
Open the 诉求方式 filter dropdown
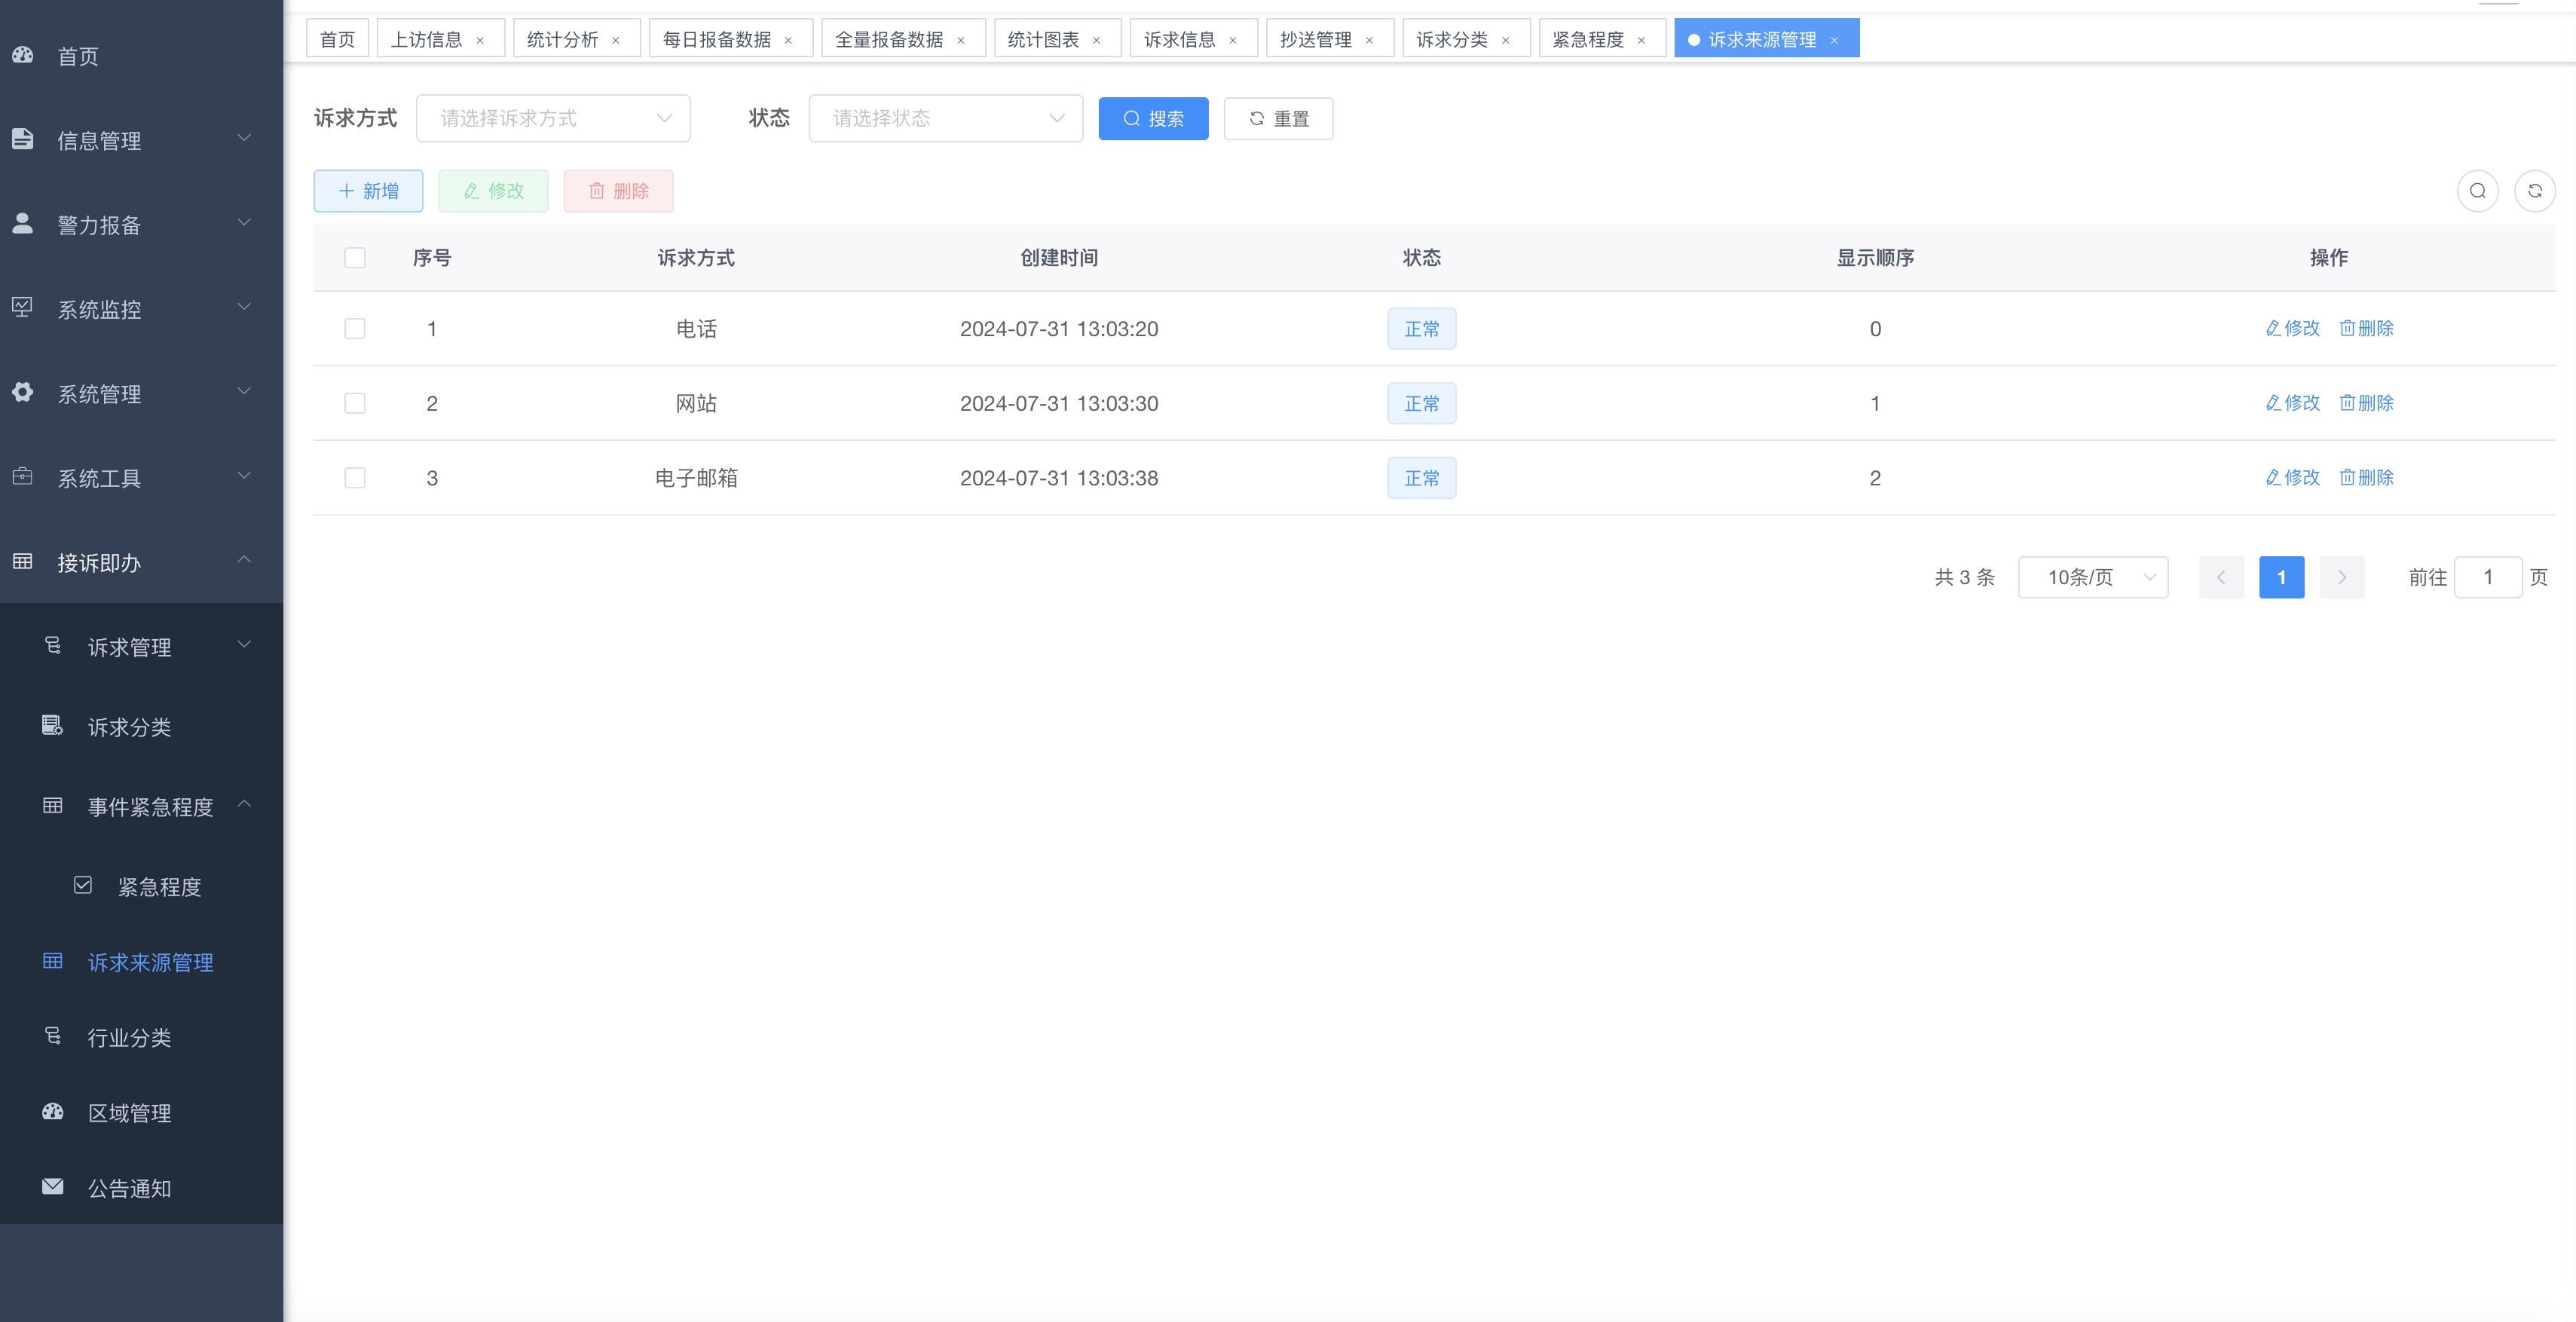553,118
